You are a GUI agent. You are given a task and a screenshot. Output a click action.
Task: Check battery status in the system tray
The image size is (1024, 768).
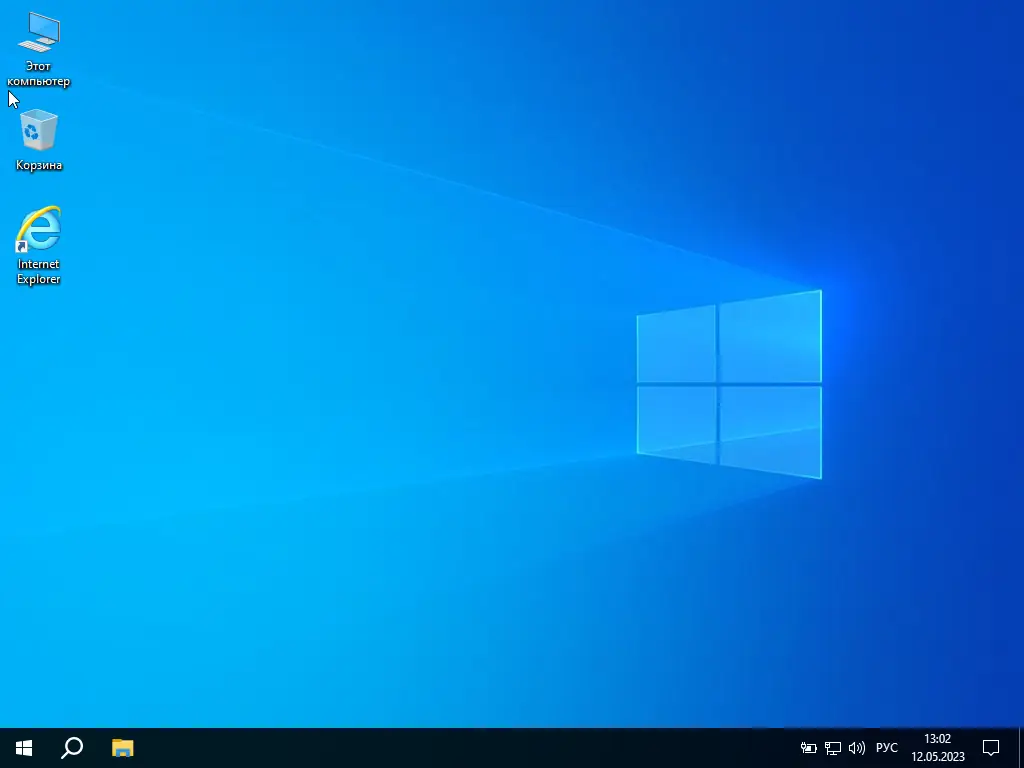(x=808, y=747)
